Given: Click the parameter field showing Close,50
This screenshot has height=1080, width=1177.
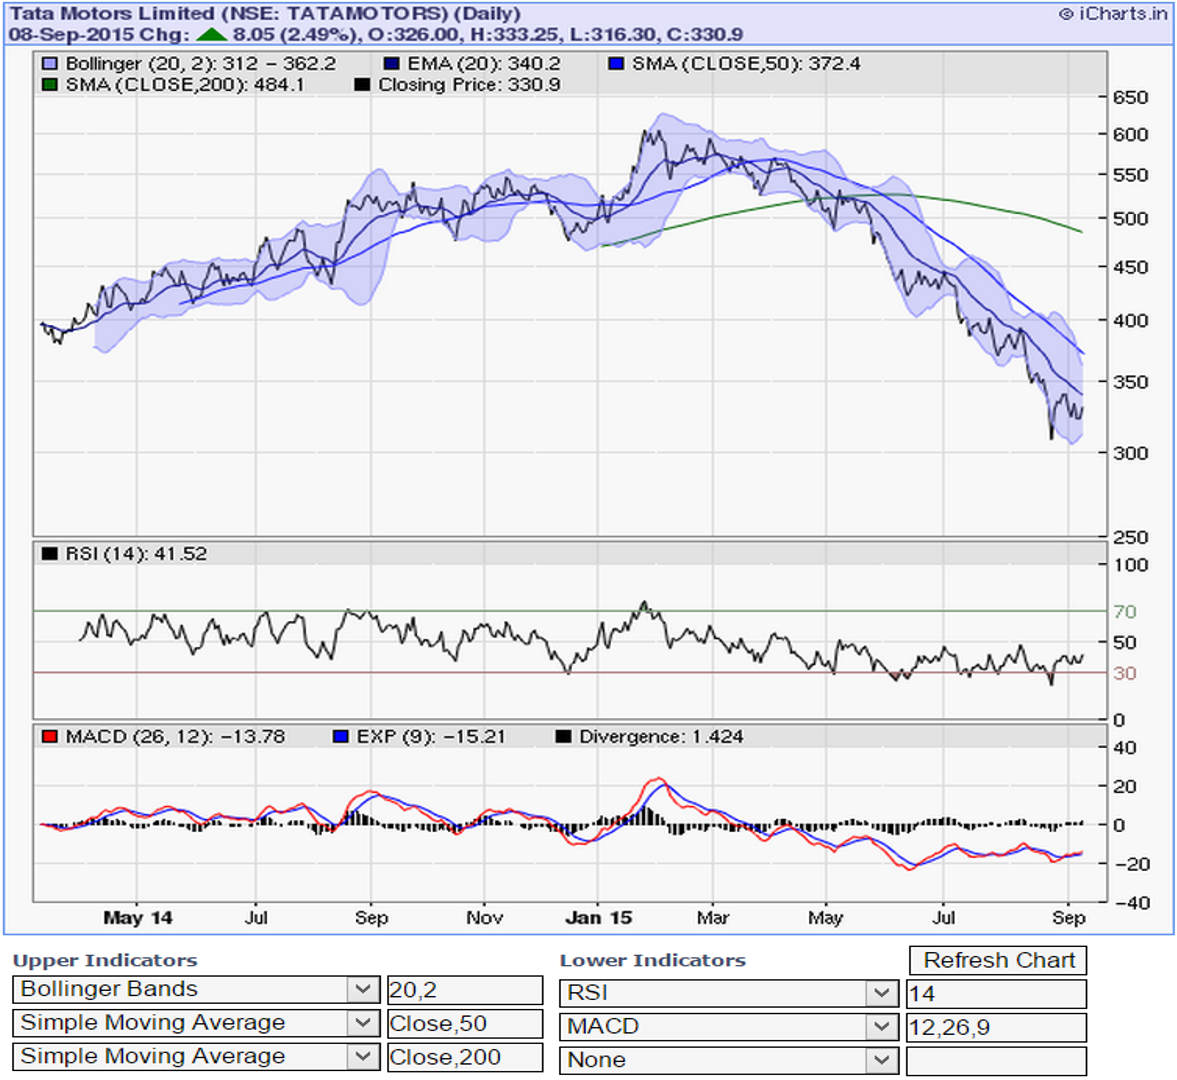Looking at the screenshot, I should (x=465, y=1024).
